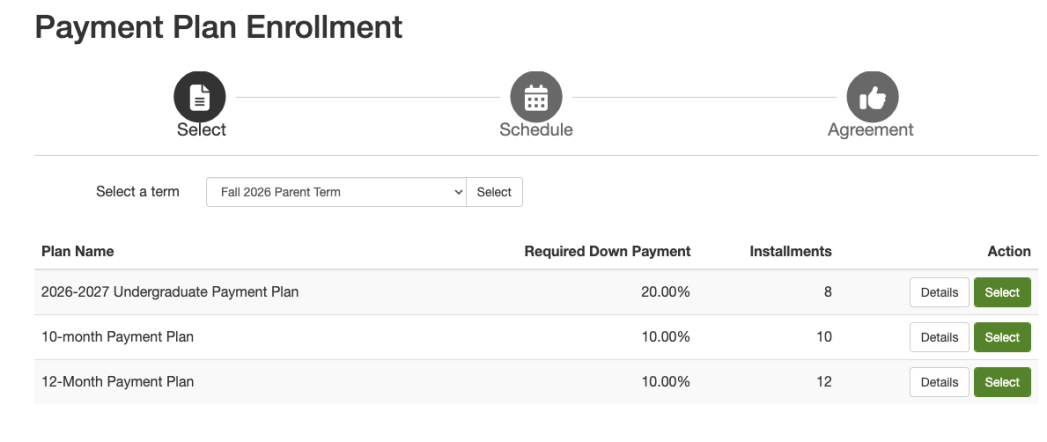
Task: View Details for 2026-2027 Undergraduate Payment Plan
Action: (939, 292)
